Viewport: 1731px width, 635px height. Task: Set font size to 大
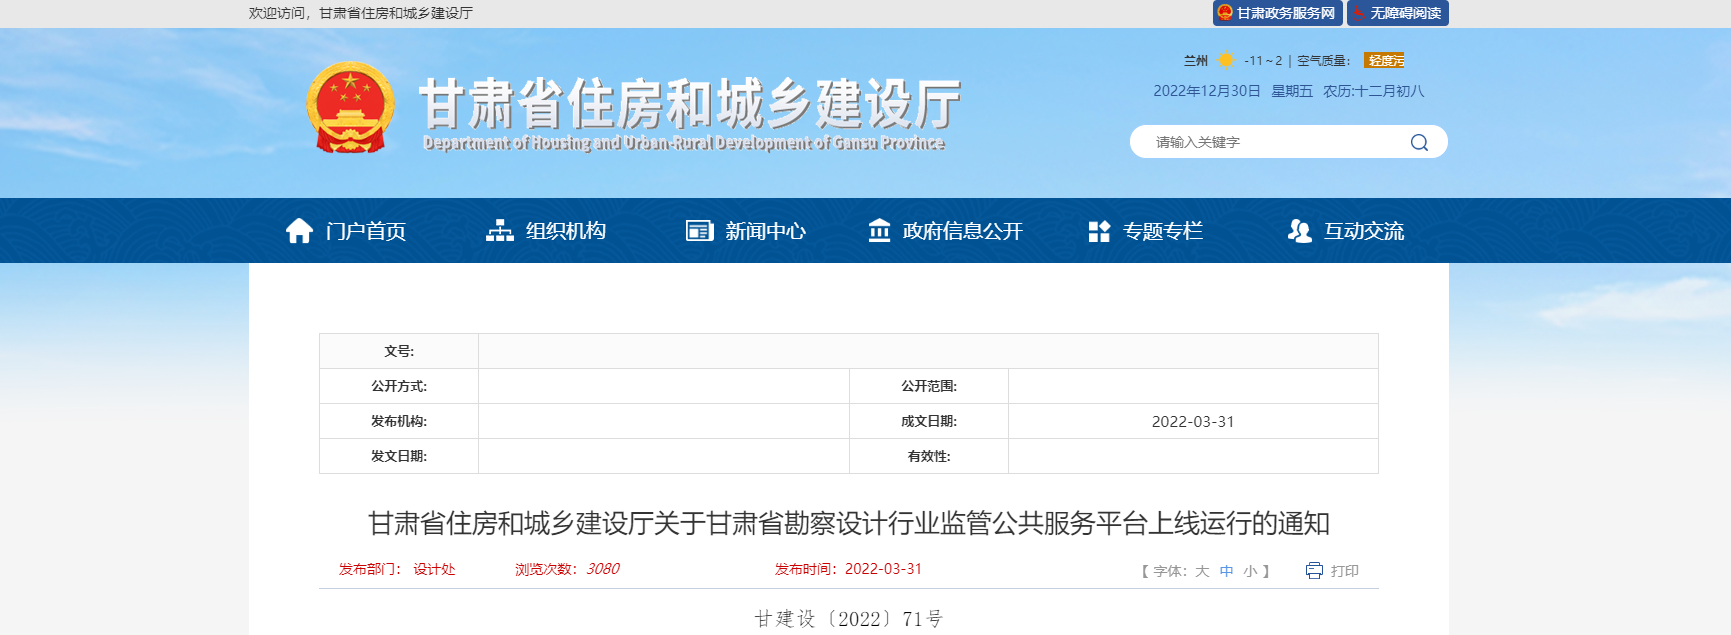coord(1202,571)
